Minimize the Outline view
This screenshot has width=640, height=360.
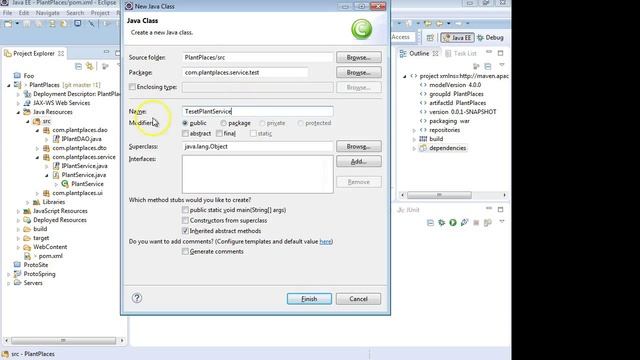point(489,53)
